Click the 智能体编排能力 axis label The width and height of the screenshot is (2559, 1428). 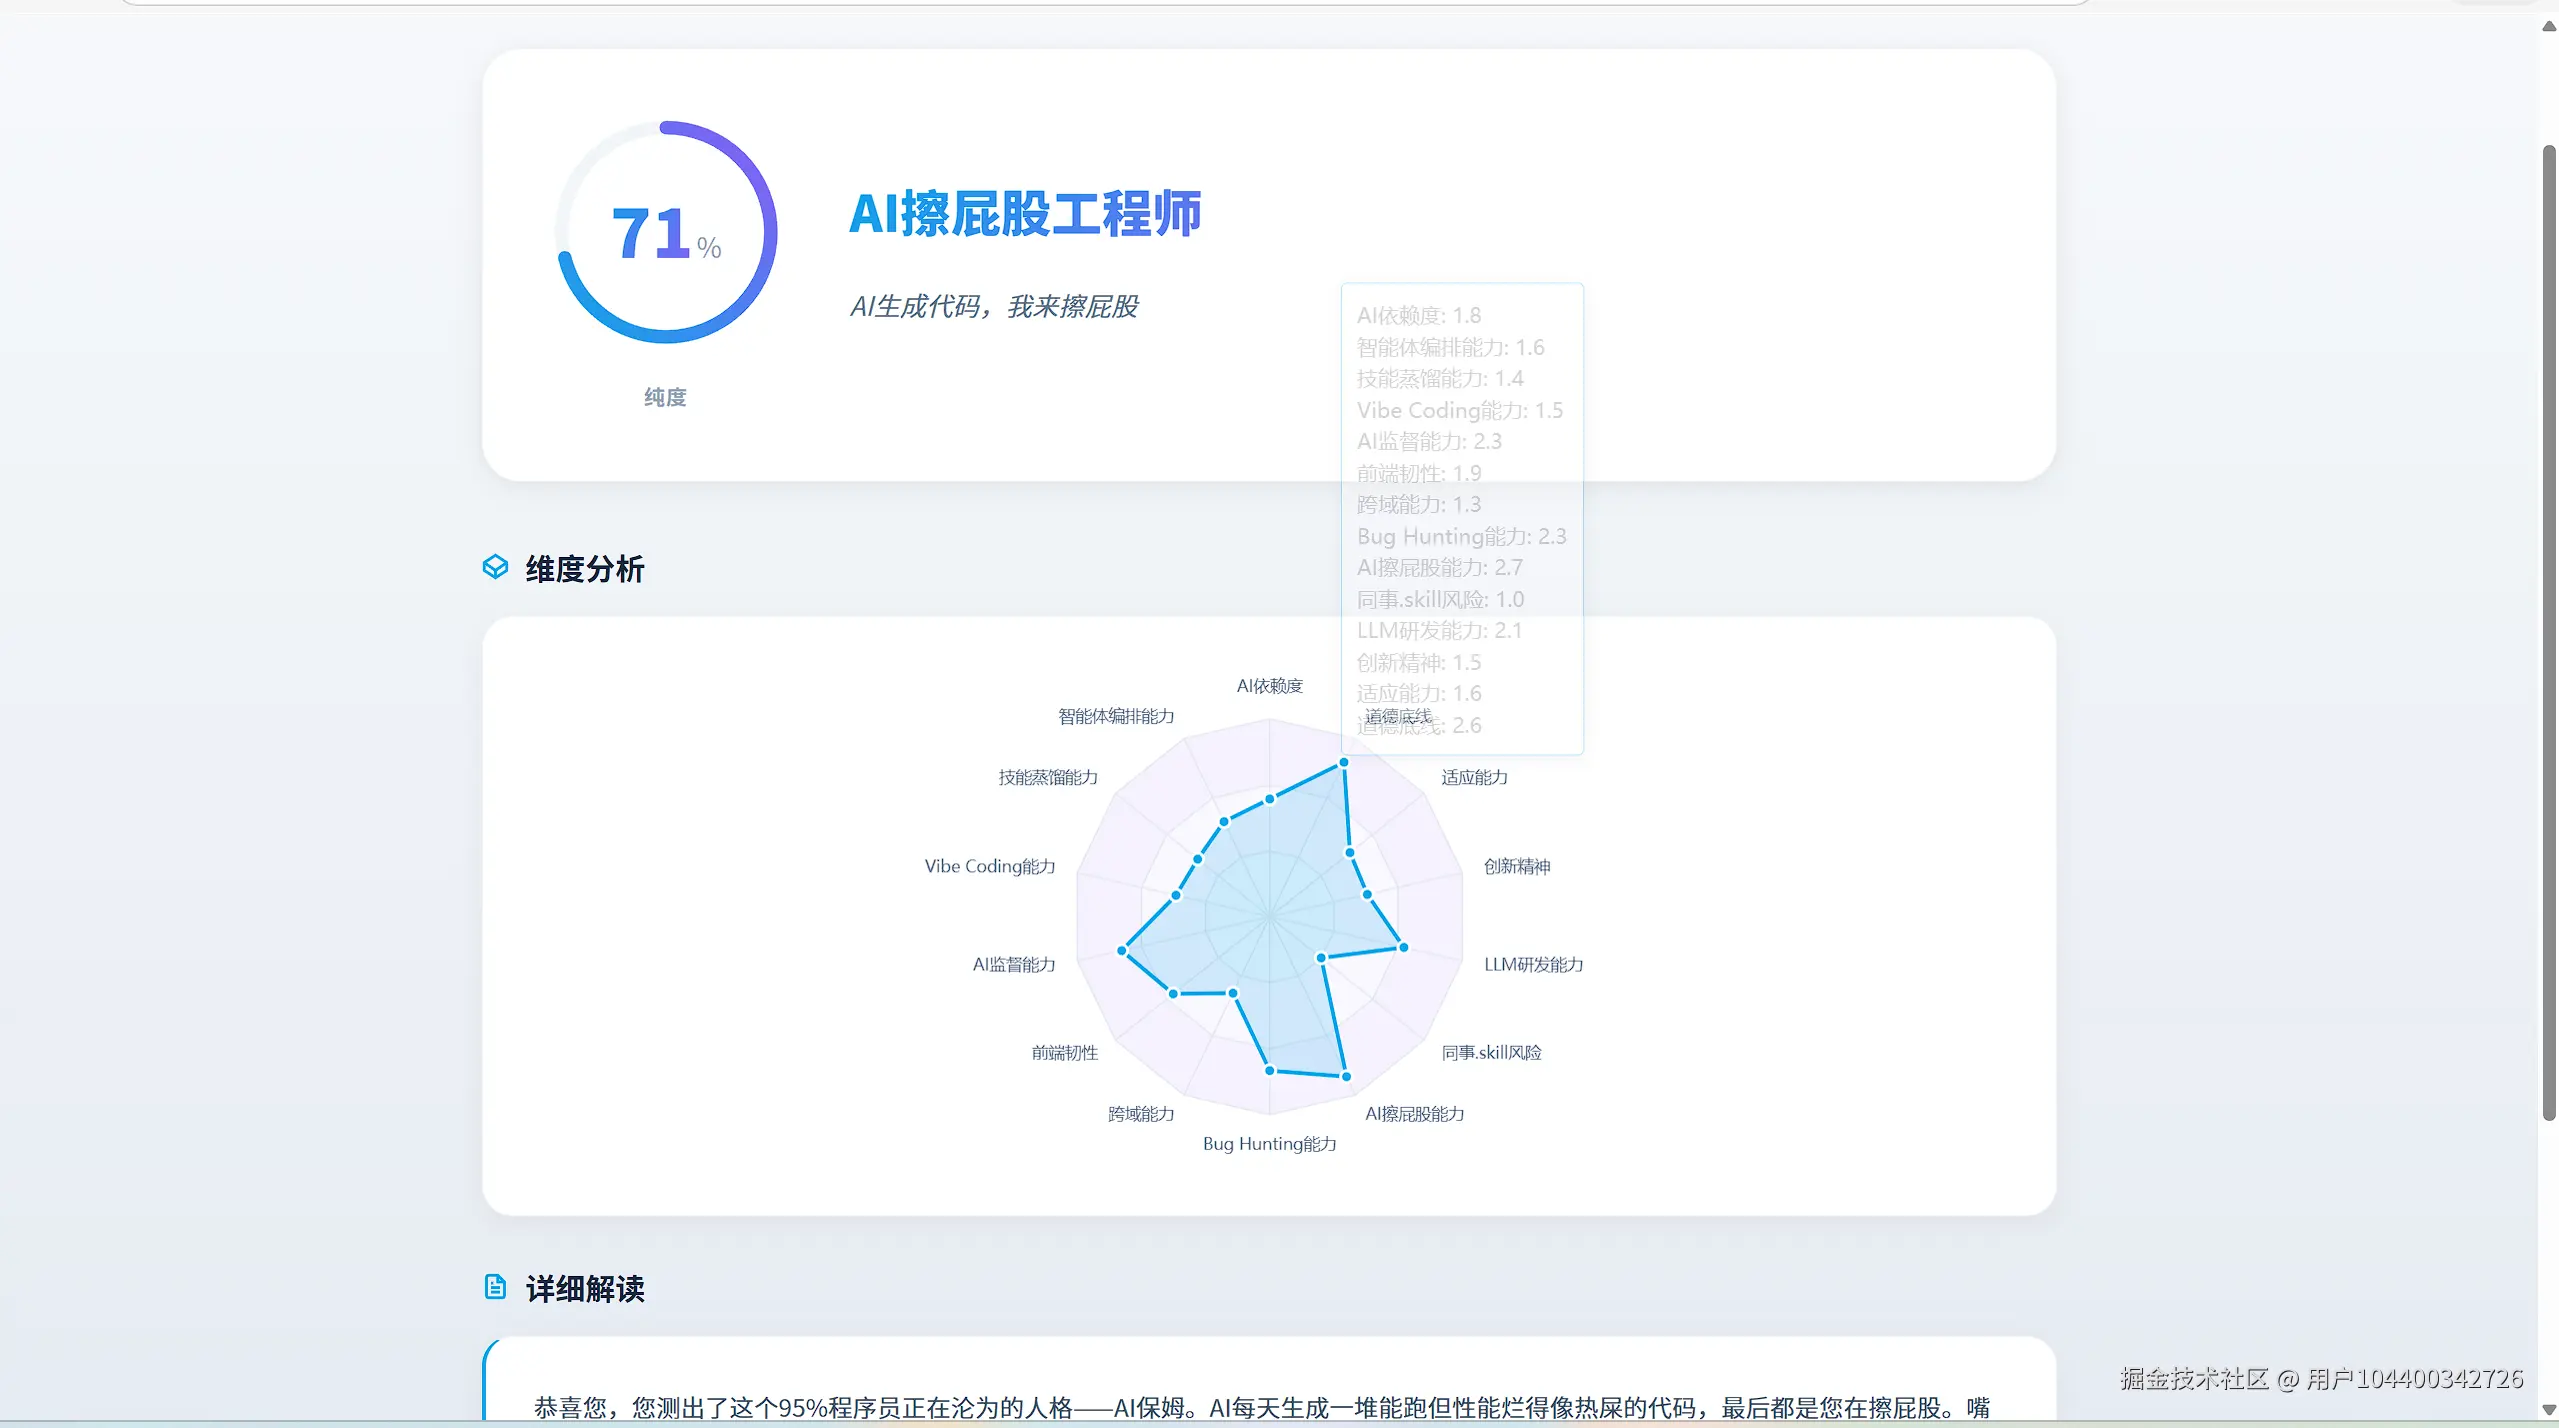point(1116,716)
